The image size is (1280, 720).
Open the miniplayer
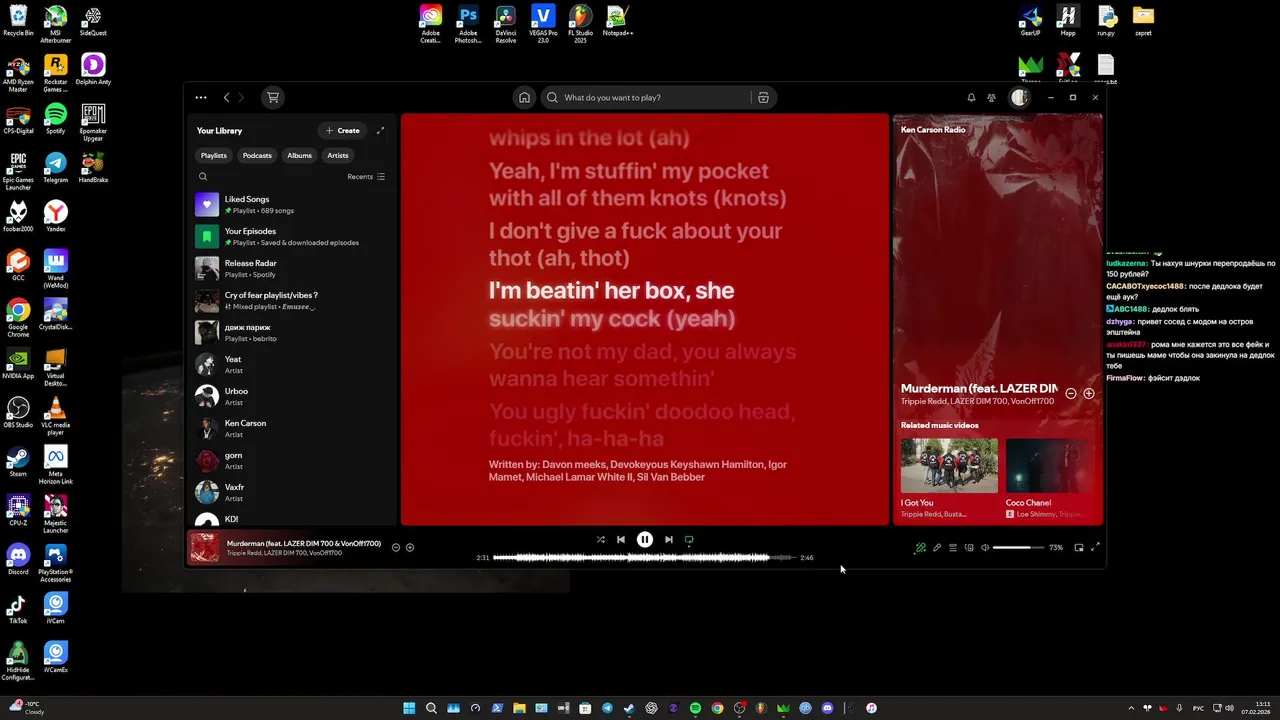pos(1079,548)
